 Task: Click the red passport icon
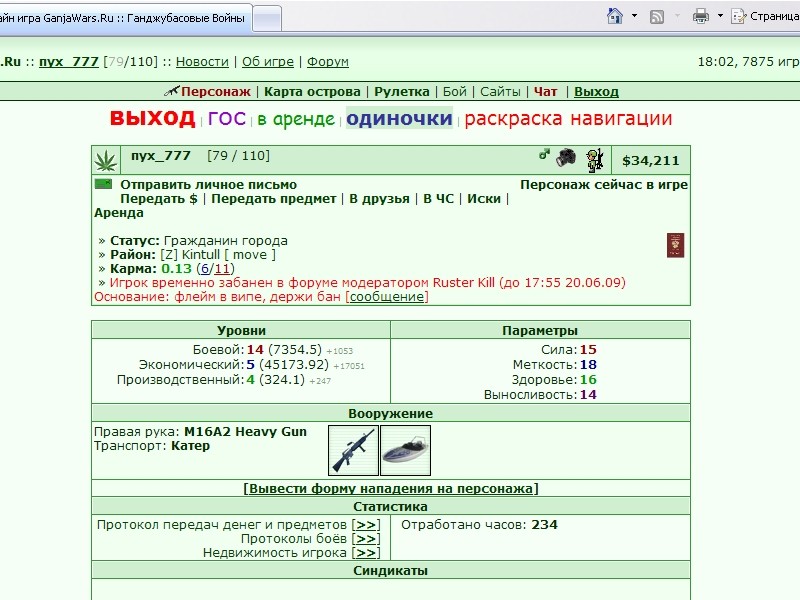pos(675,245)
